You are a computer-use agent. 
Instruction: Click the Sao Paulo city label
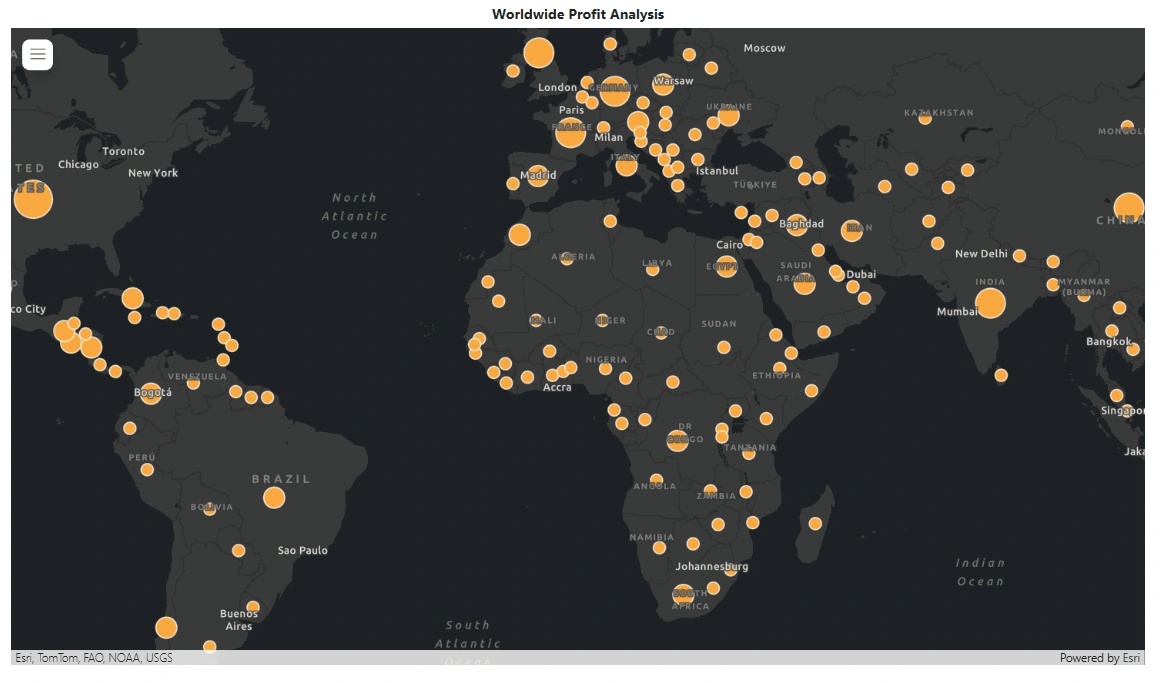pyautogui.click(x=303, y=551)
